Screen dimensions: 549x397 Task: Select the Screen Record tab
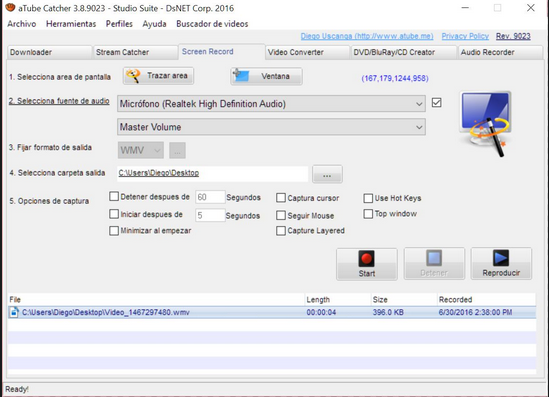tap(222, 51)
